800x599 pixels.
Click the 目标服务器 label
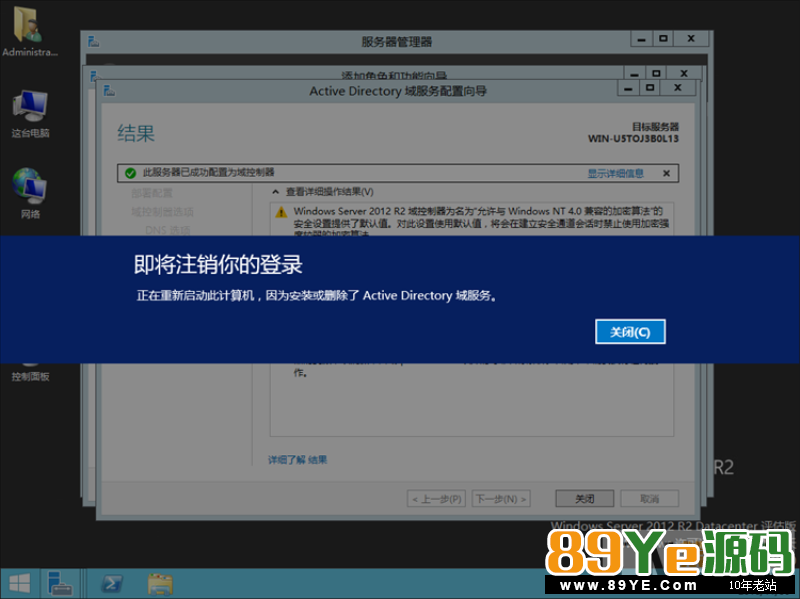(x=655, y=127)
